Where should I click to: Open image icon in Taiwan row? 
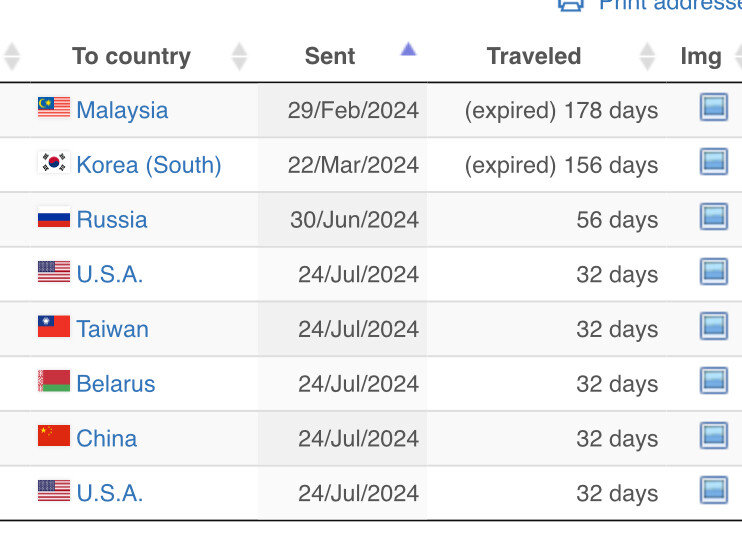[714, 326]
